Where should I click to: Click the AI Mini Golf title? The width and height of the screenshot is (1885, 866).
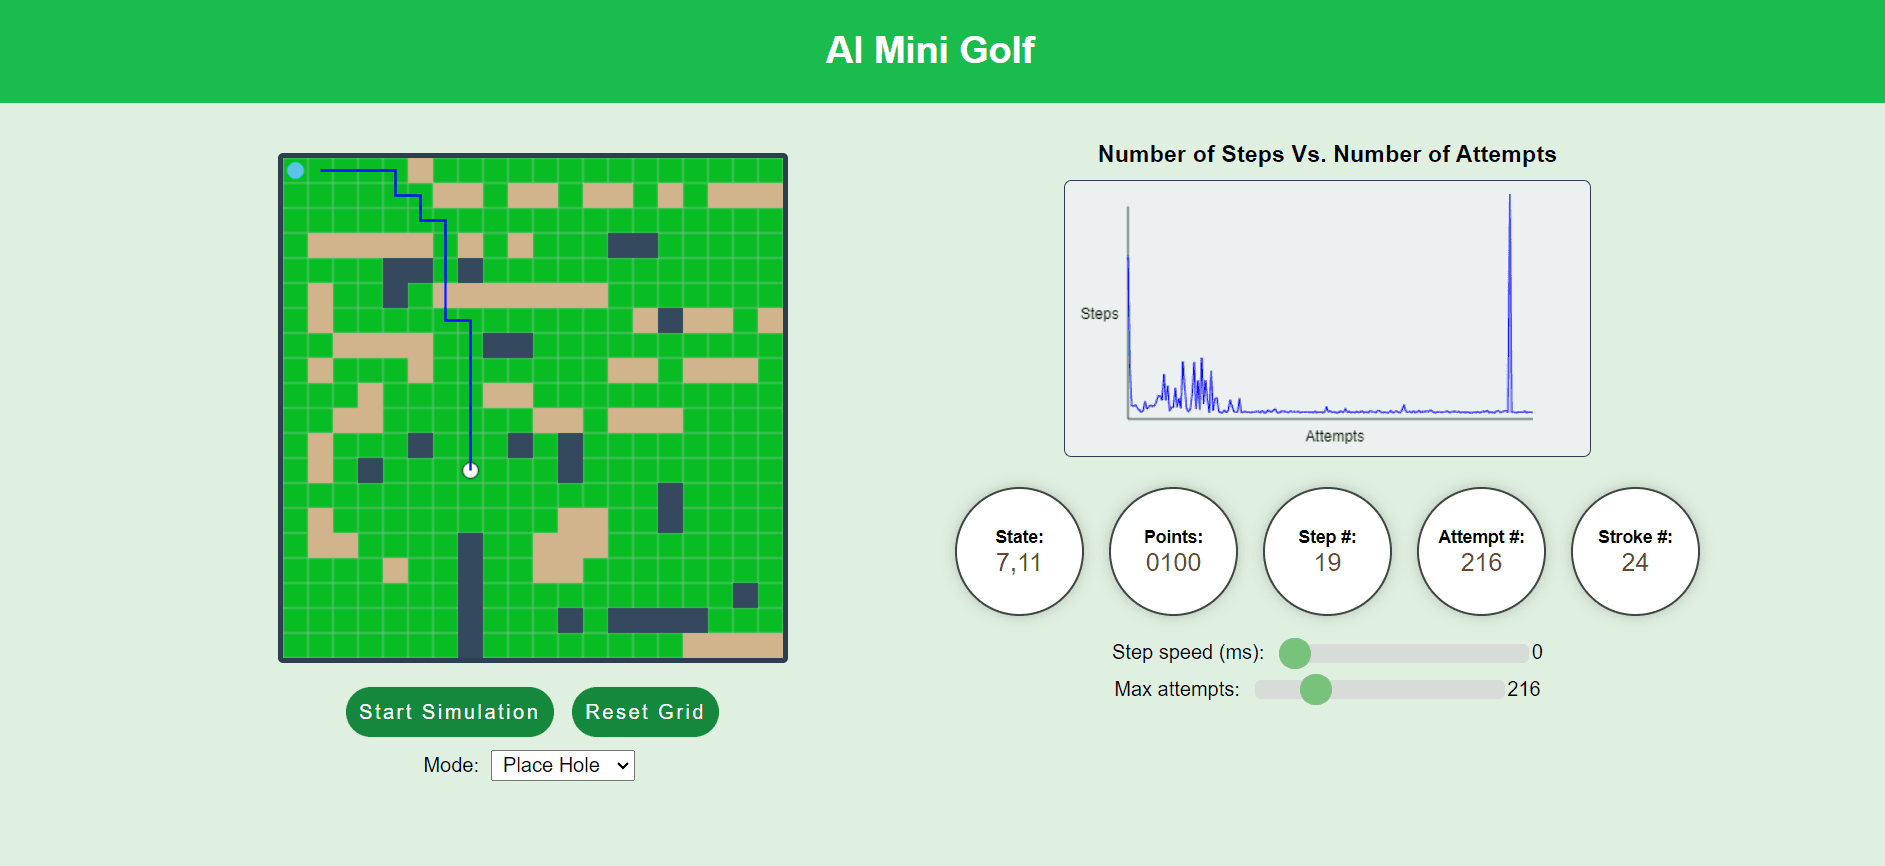(930, 50)
